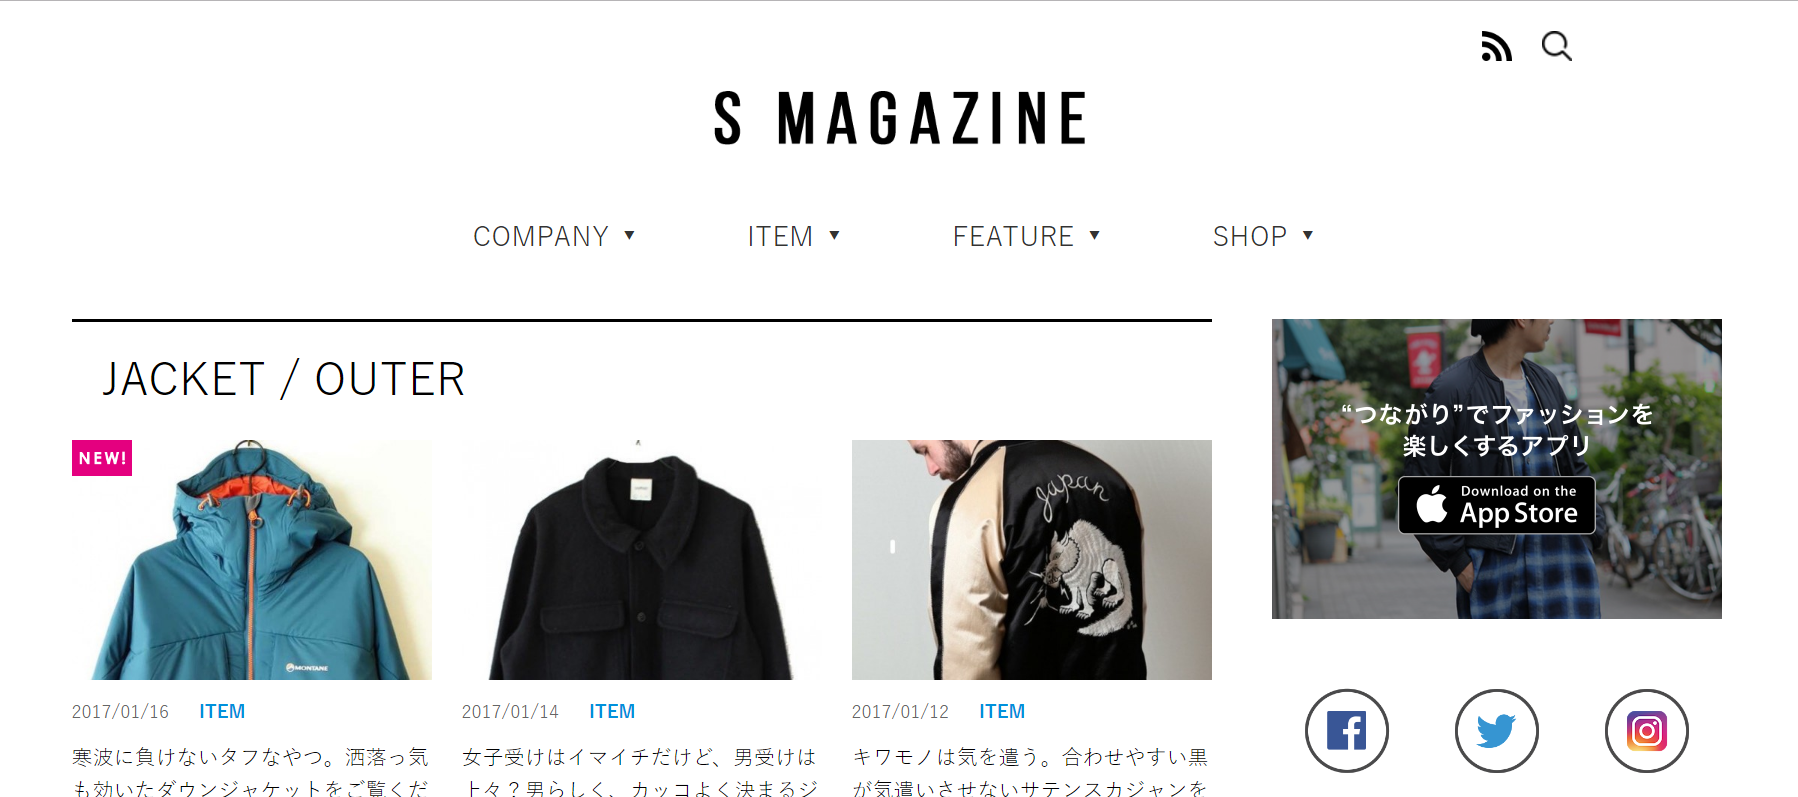Click the search magnifier icon

click(x=1556, y=46)
